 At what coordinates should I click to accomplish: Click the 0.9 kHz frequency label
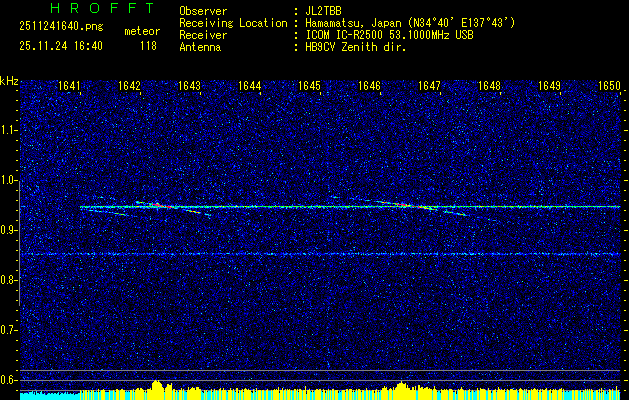pos(9,230)
